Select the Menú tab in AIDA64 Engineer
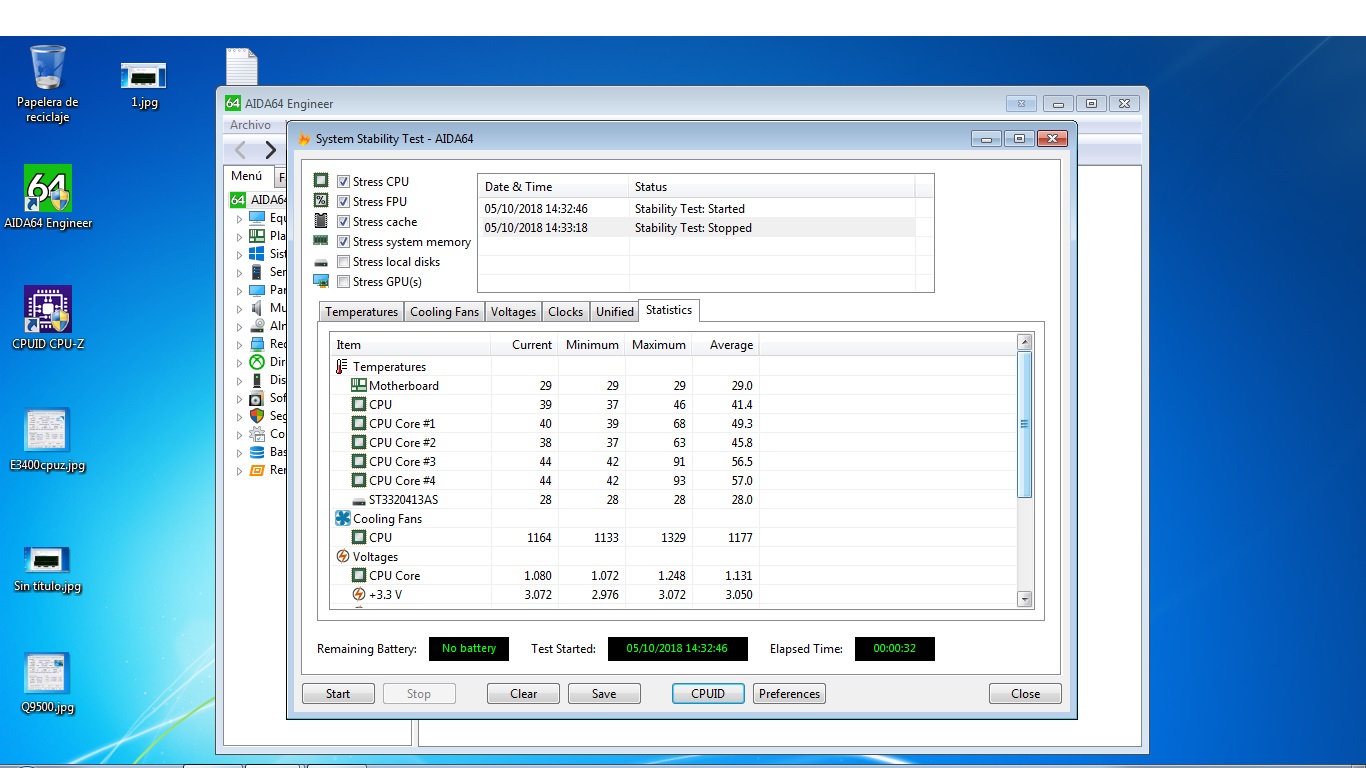 point(247,176)
